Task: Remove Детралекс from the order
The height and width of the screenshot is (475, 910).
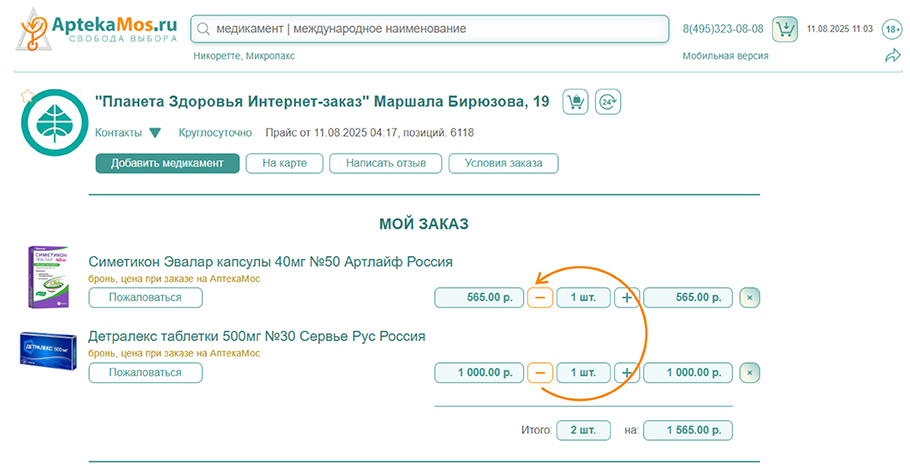Action: (750, 372)
